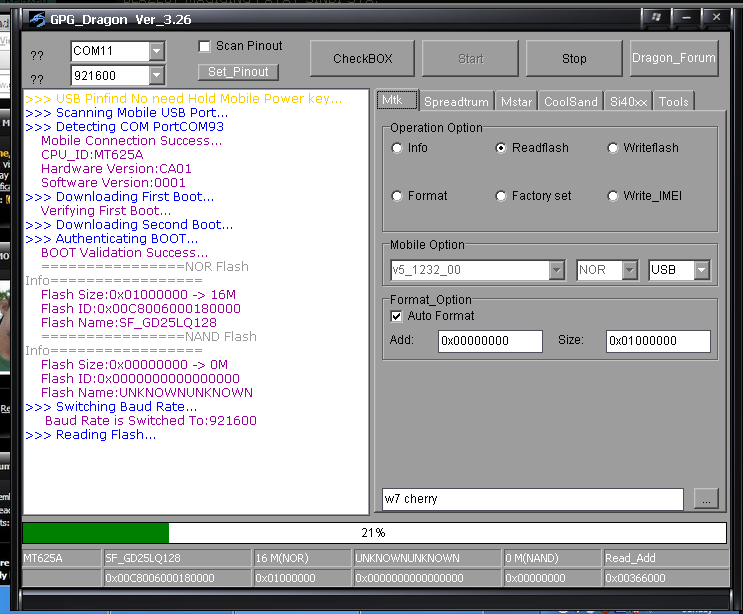Screen dimensions: 743x614
Task: Select the Info radio option
Action: tap(398, 148)
